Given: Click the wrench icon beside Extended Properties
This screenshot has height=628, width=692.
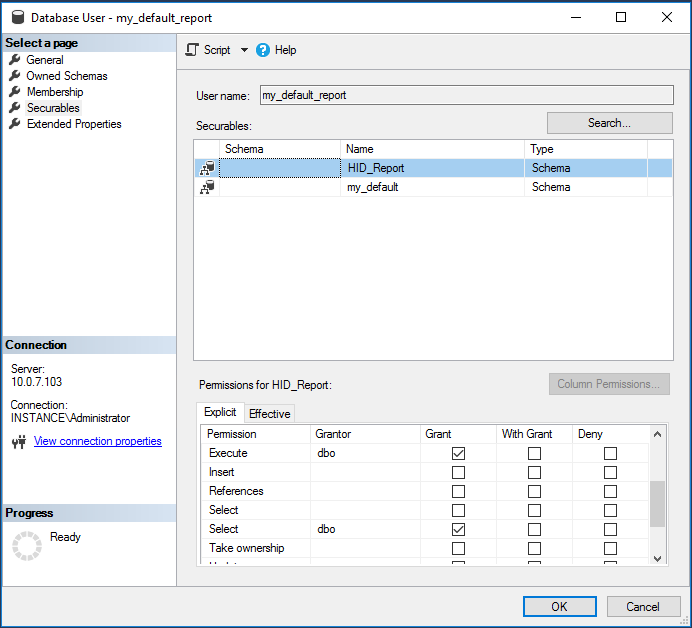Looking at the screenshot, I should coord(15,124).
